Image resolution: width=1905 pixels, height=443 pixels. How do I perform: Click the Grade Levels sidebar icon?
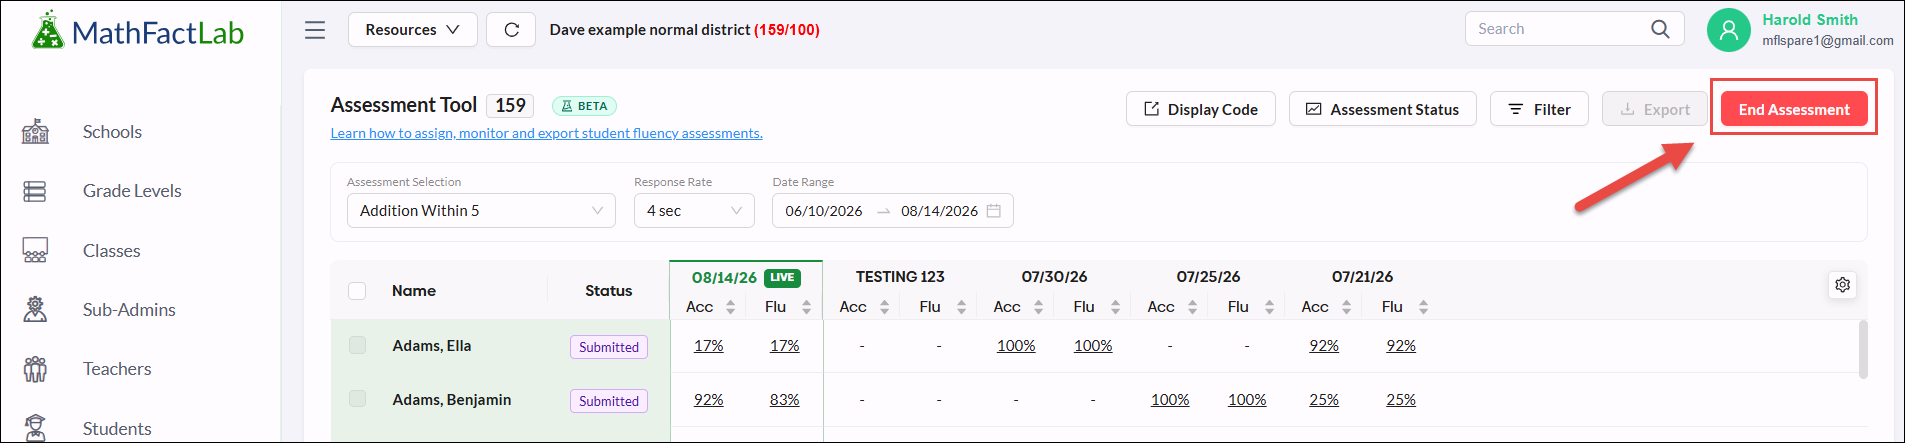(35, 191)
